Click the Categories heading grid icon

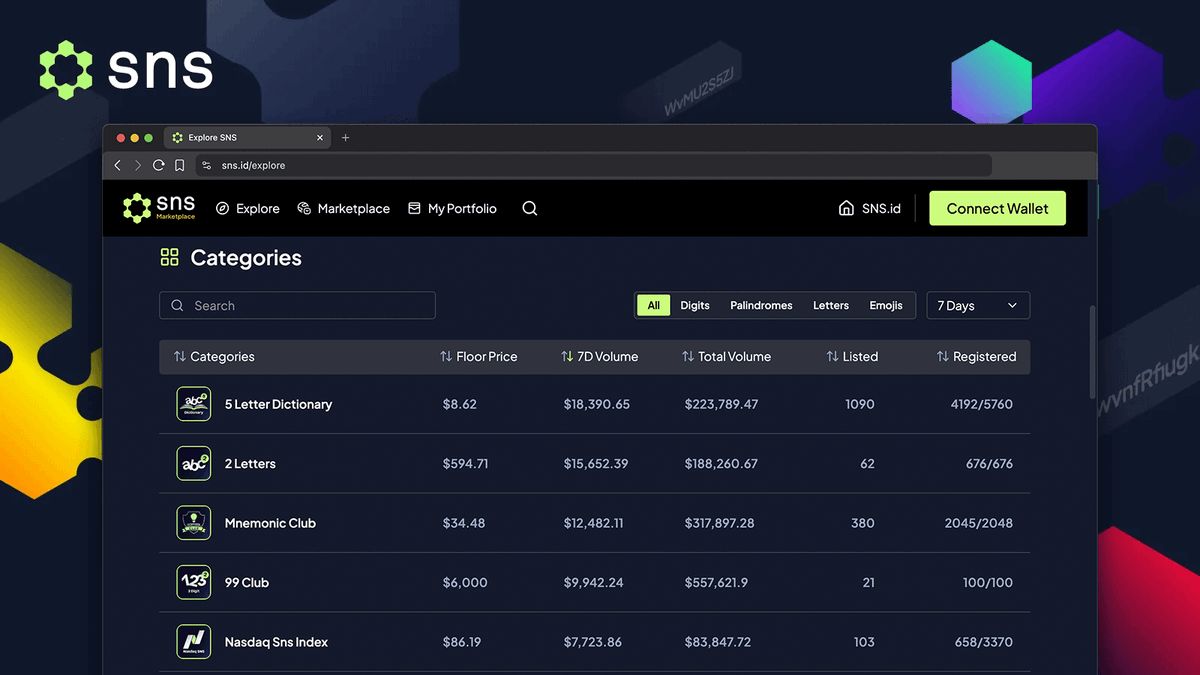click(x=169, y=258)
